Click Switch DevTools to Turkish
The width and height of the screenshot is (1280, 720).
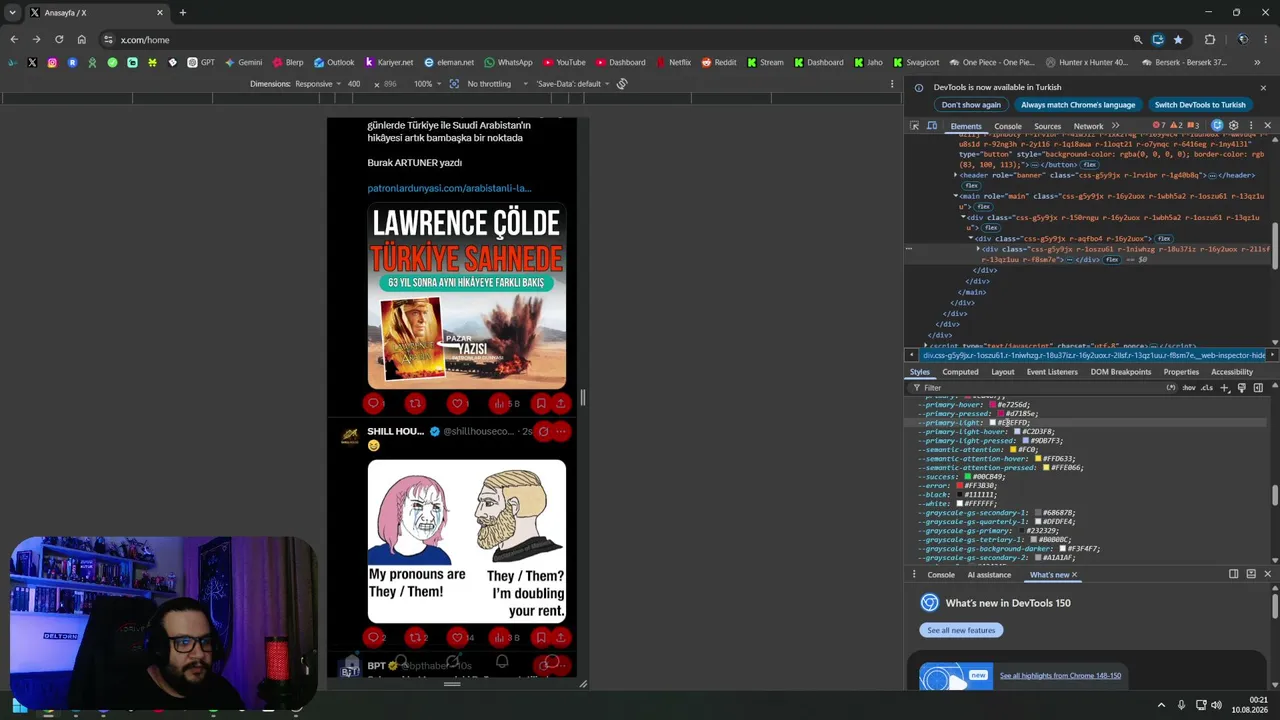[x=1200, y=105]
